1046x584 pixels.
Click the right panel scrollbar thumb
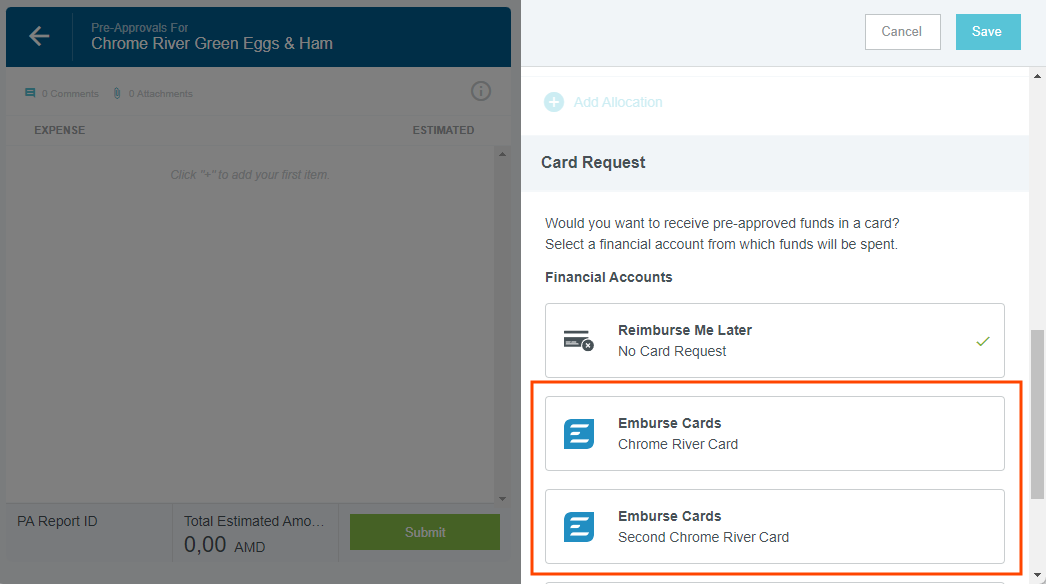1038,414
